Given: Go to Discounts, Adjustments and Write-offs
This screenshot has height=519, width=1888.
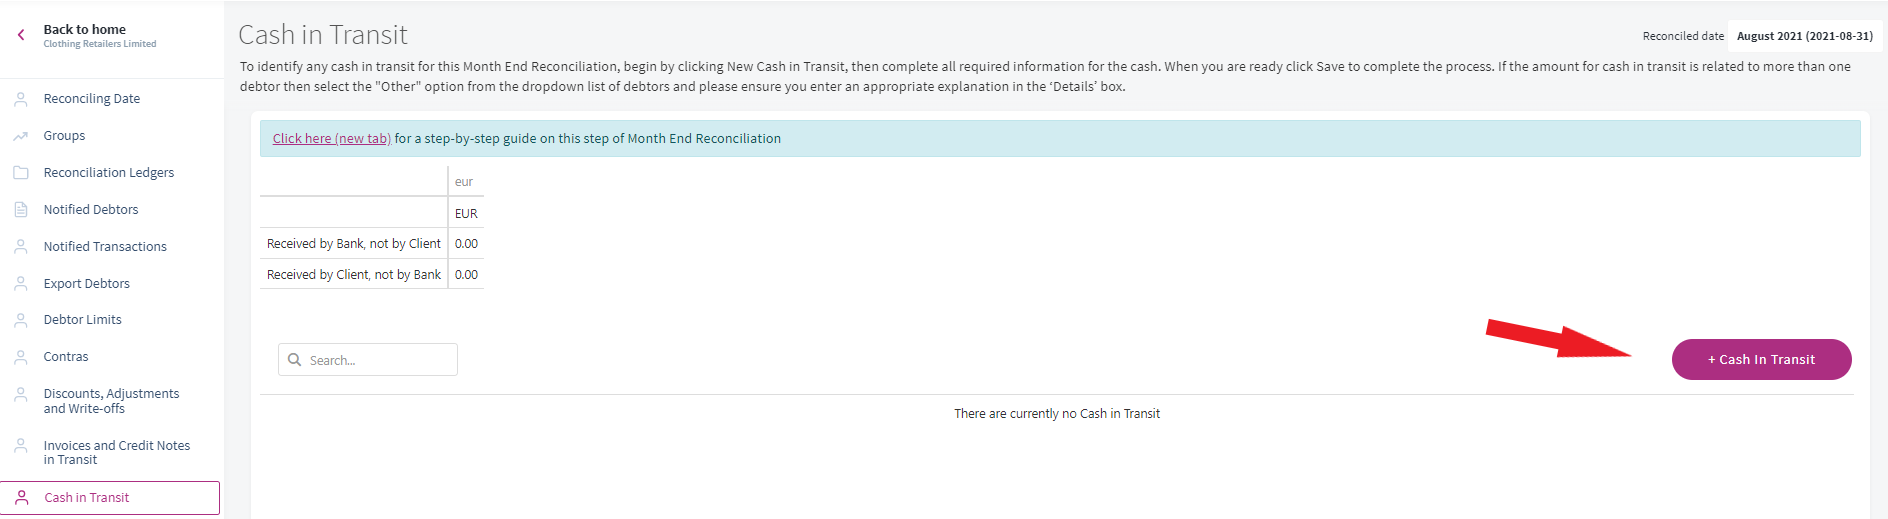Looking at the screenshot, I should click(x=110, y=401).
